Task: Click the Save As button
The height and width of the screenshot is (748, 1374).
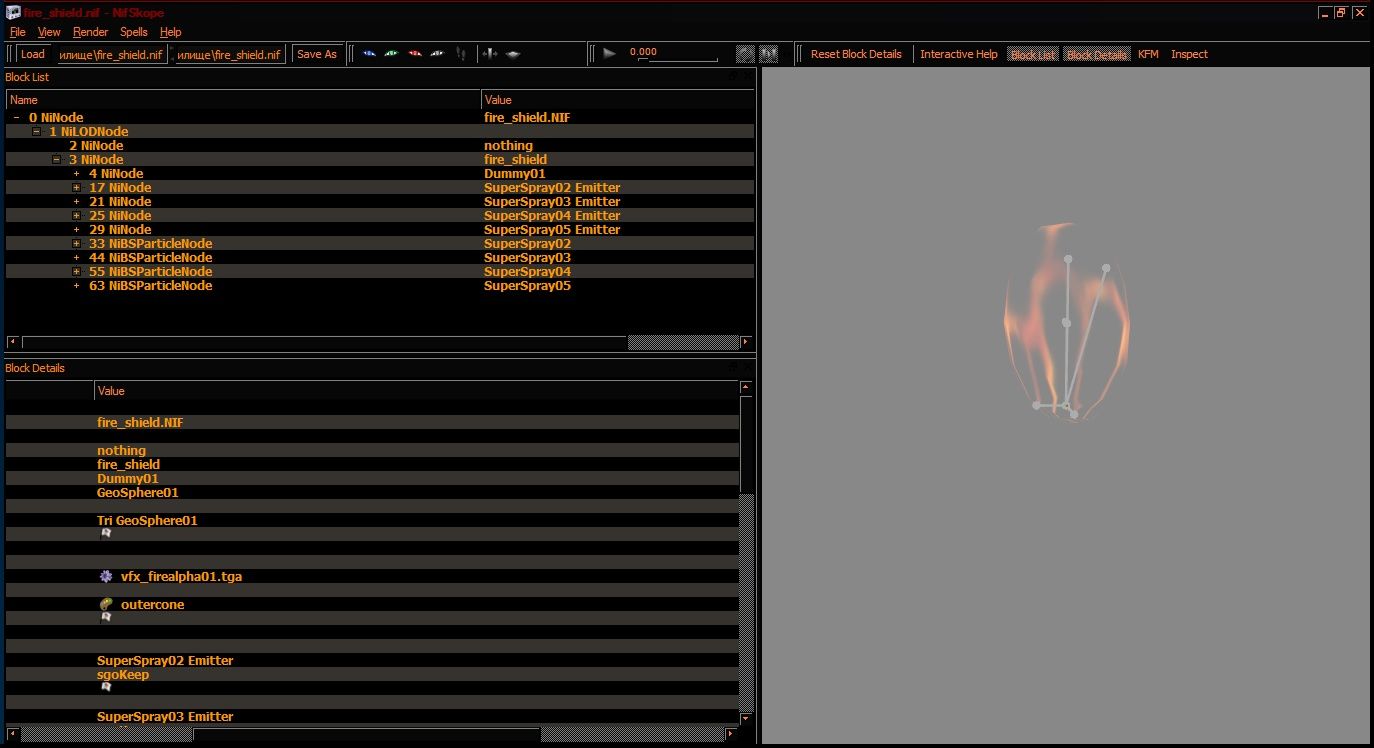Action: click(x=317, y=54)
